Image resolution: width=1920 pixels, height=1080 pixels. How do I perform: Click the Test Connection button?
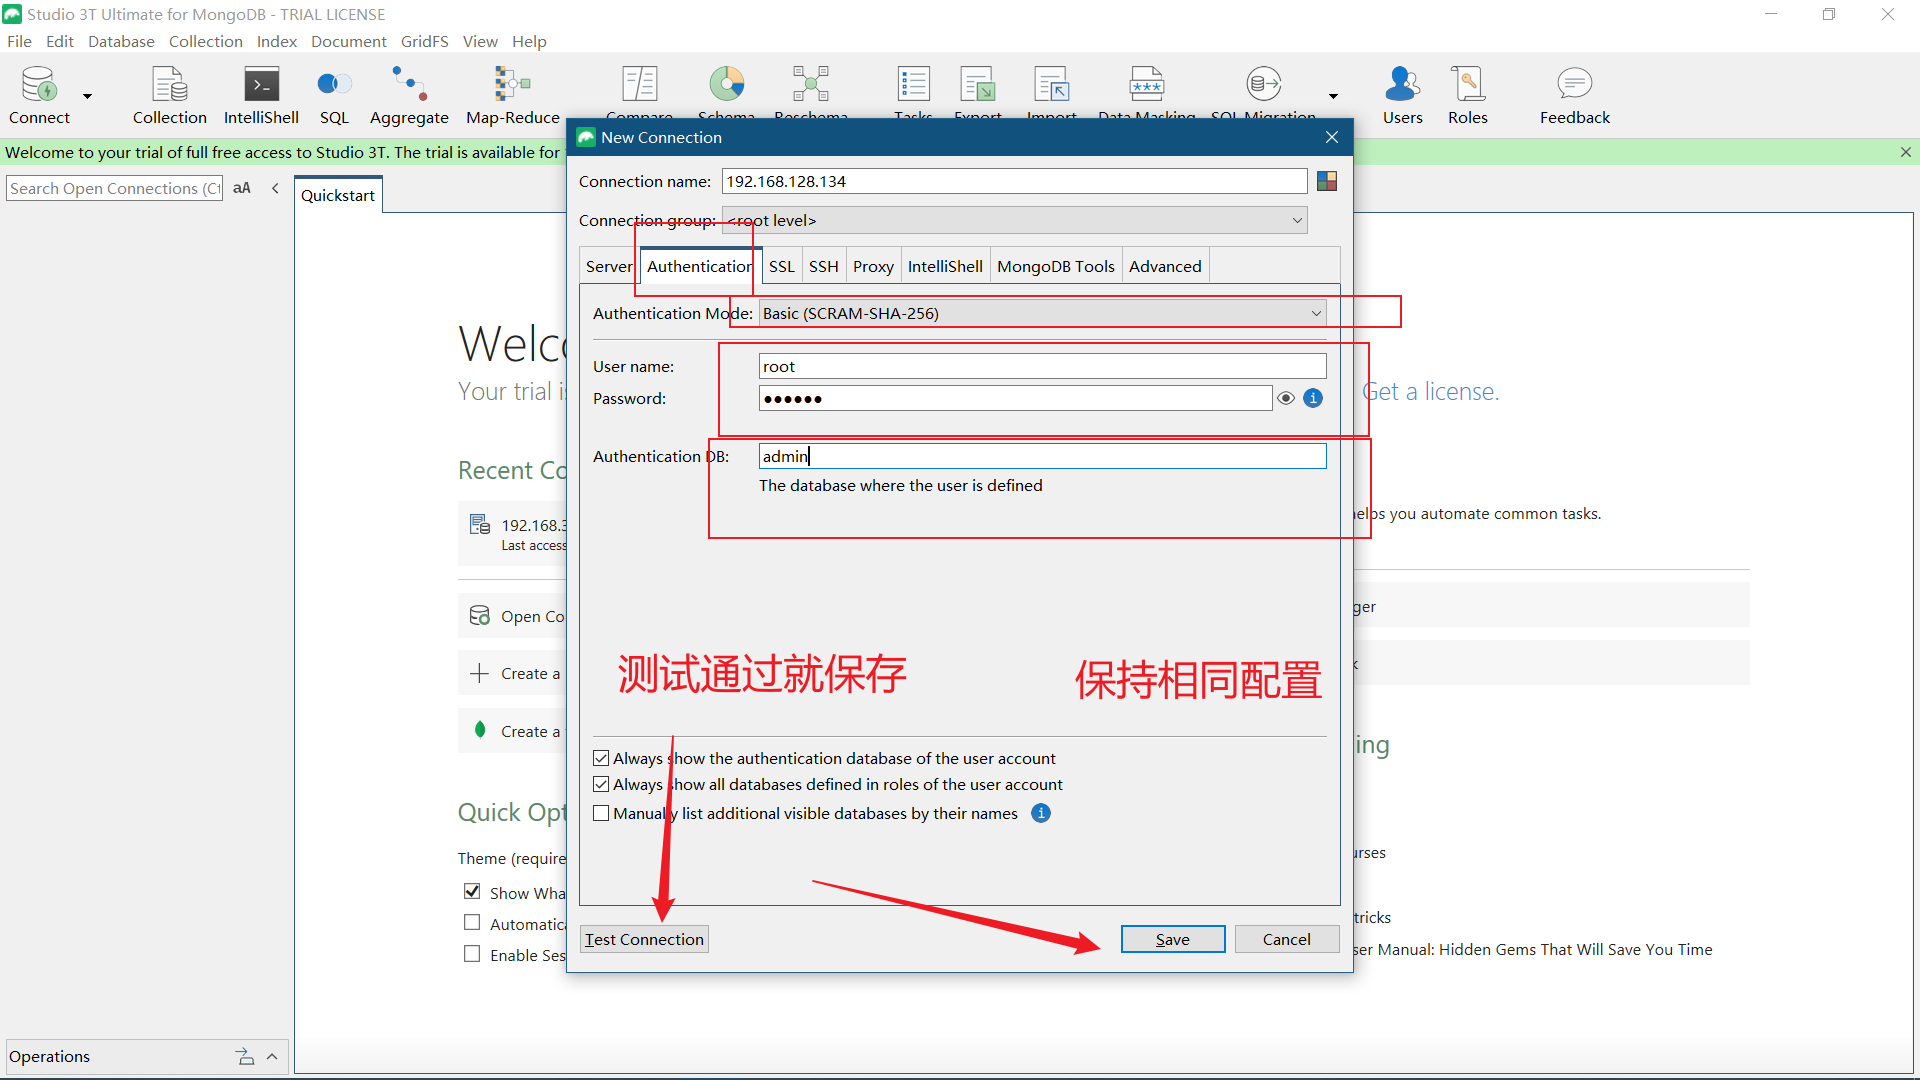[644, 939]
